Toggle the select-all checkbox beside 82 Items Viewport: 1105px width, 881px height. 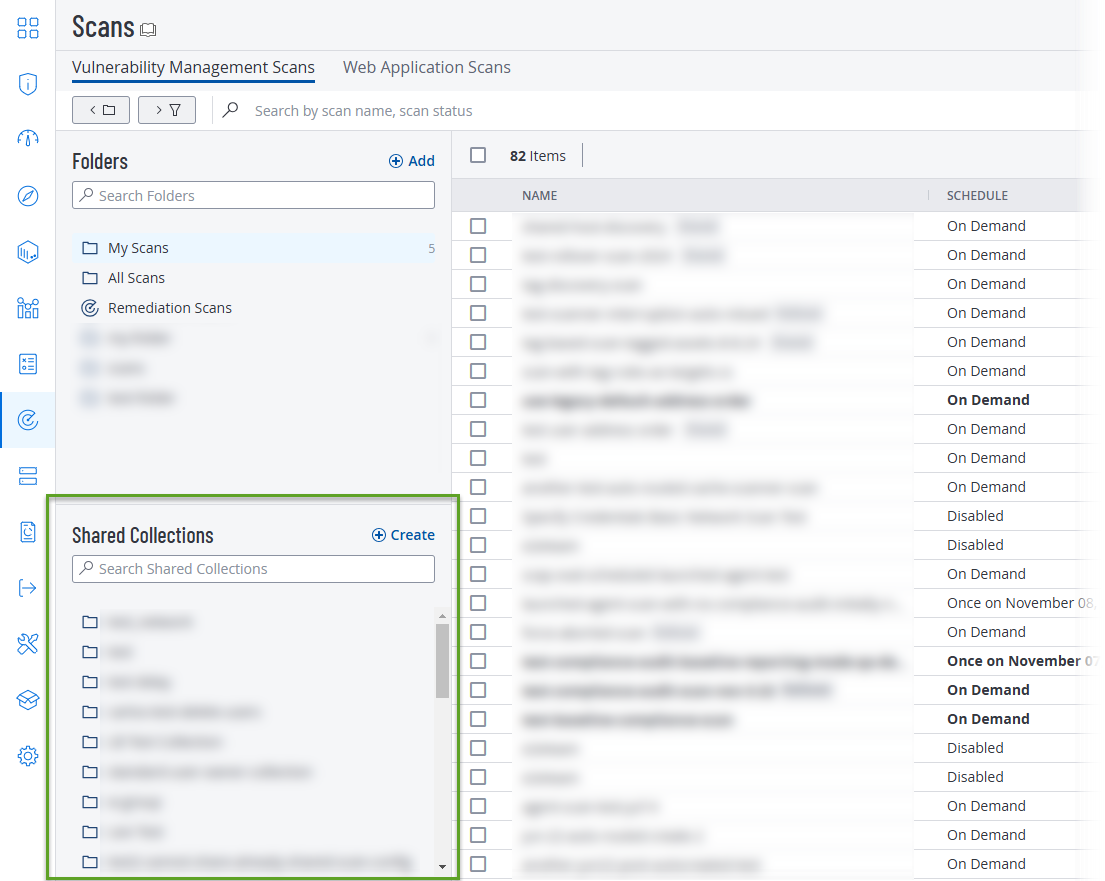478,155
